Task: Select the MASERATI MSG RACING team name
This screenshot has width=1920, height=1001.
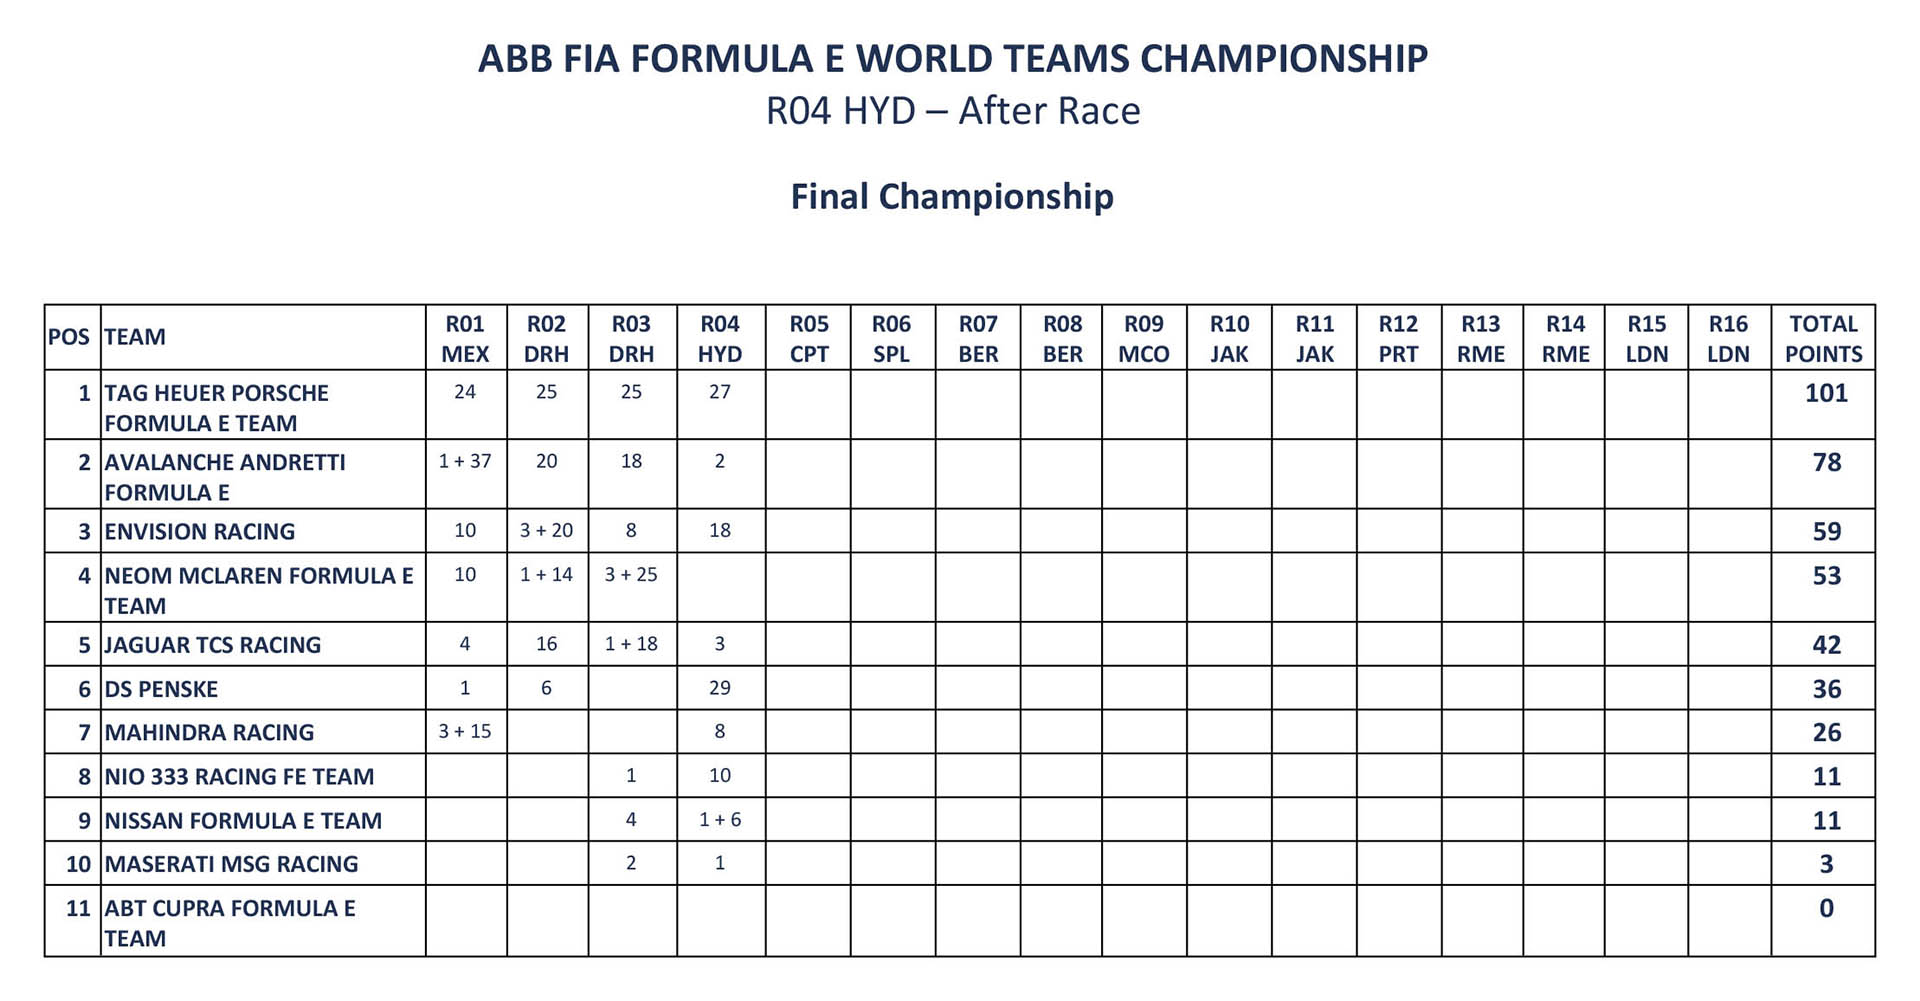Action: (231, 864)
